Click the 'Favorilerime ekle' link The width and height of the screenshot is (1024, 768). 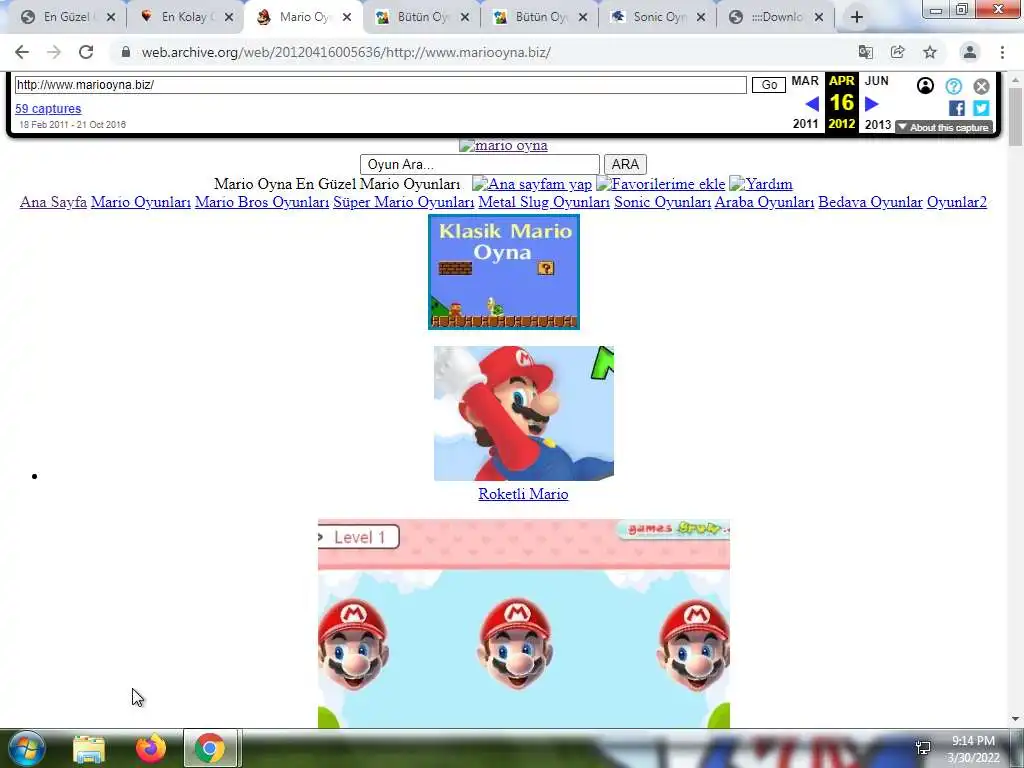pyautogui.click(x=660, y=184)
